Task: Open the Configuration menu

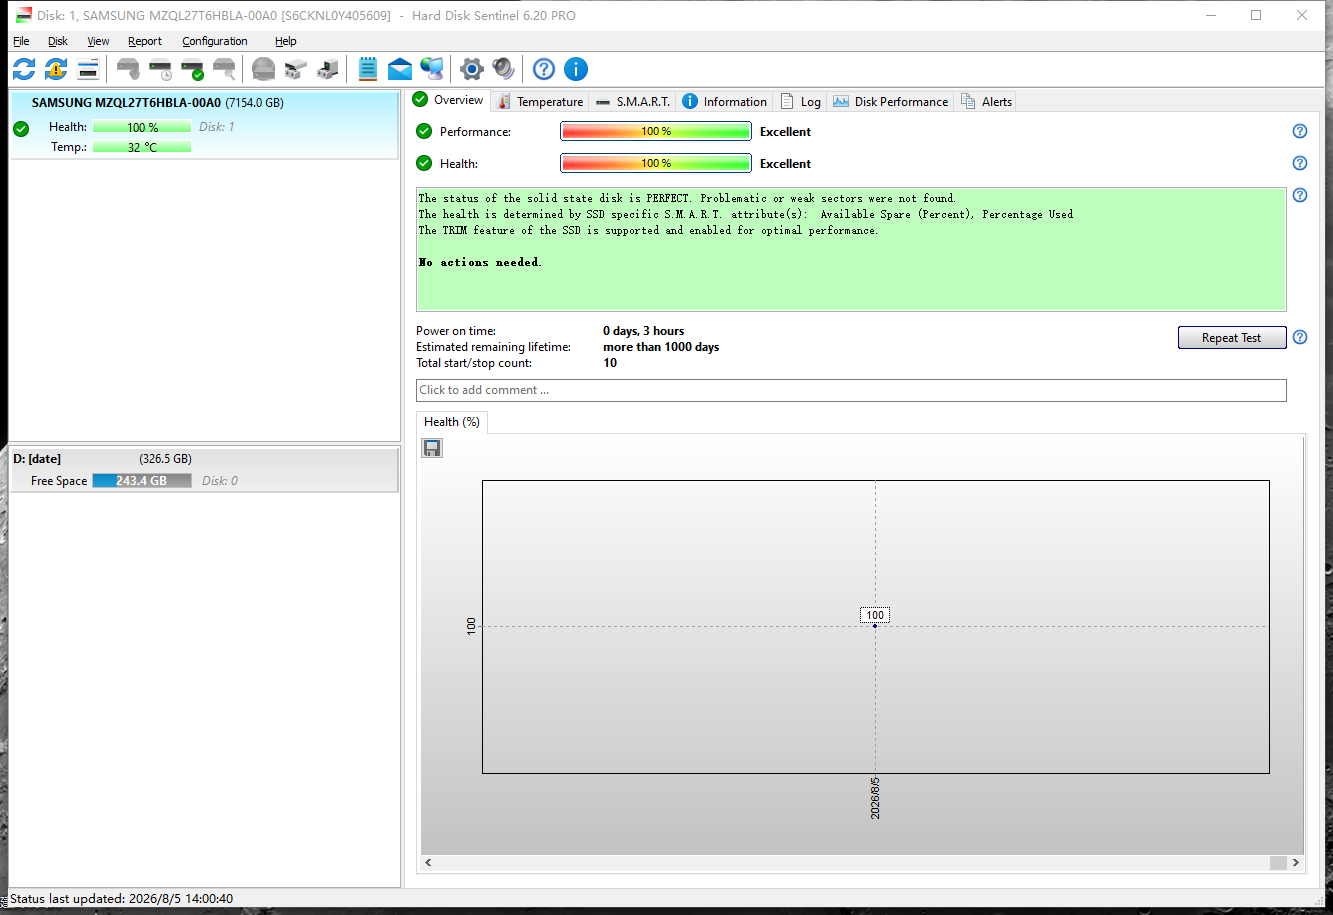Action: pos(215,41)
